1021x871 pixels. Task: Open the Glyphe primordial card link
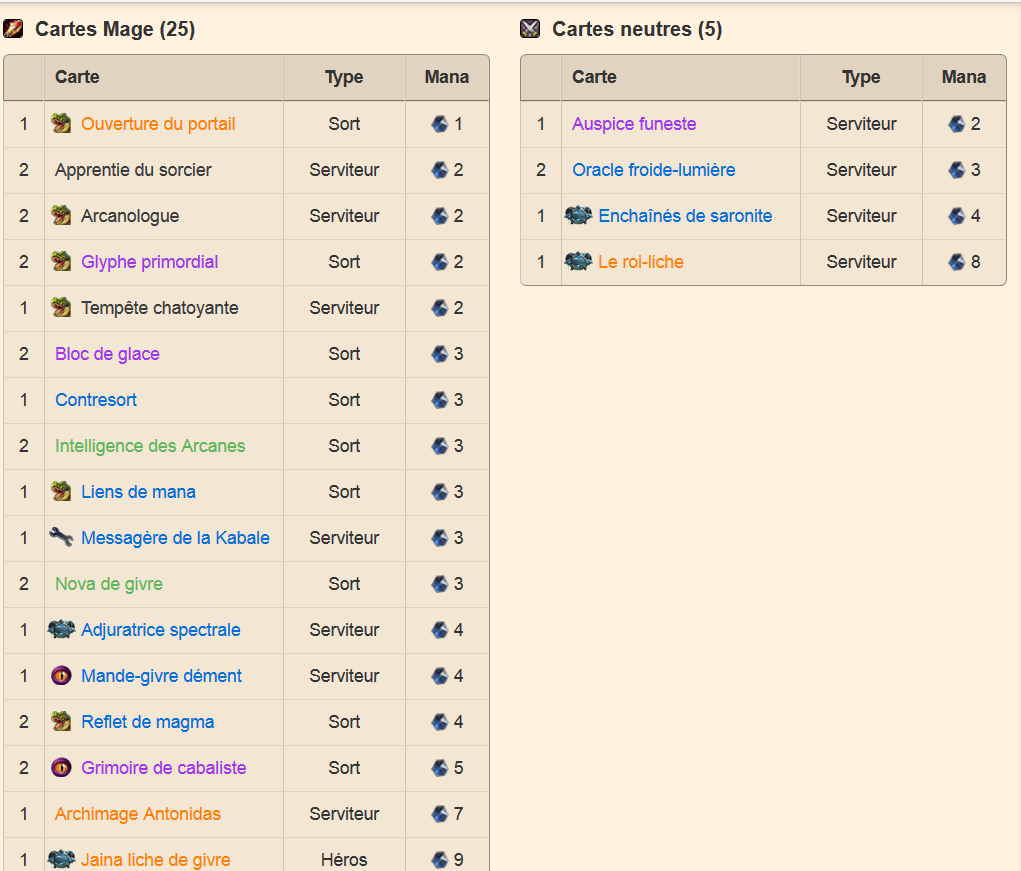pyautogui.click(x=150, y=262)
